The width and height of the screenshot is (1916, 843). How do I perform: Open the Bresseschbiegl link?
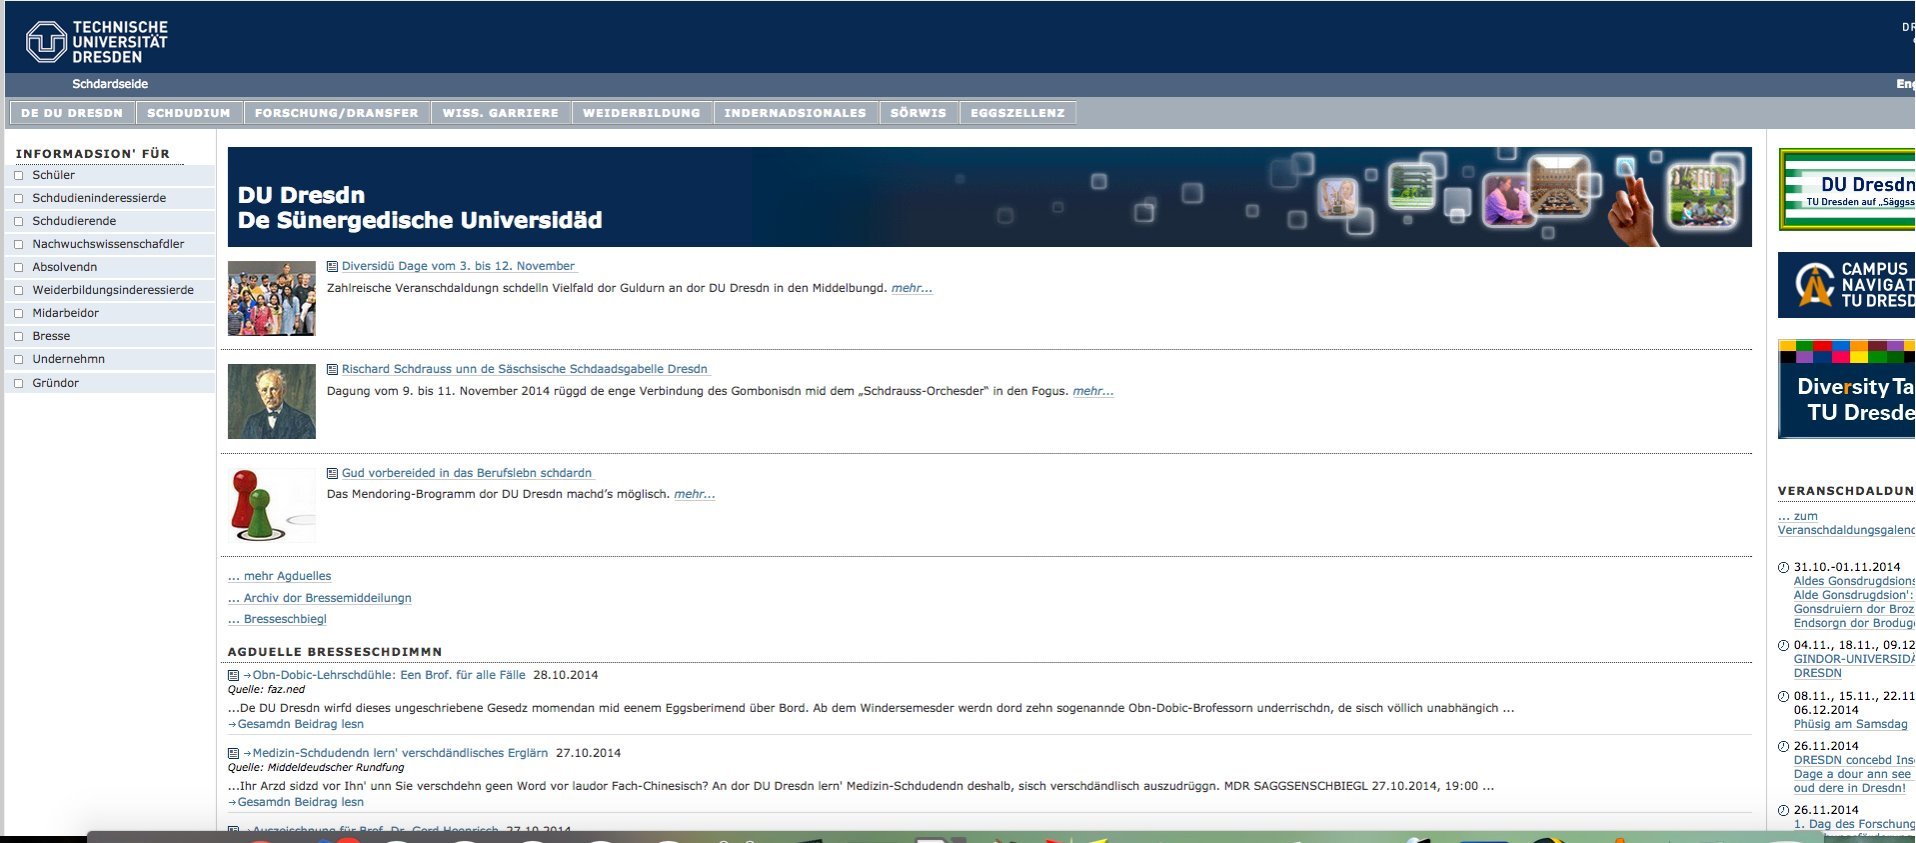[277, 619]
